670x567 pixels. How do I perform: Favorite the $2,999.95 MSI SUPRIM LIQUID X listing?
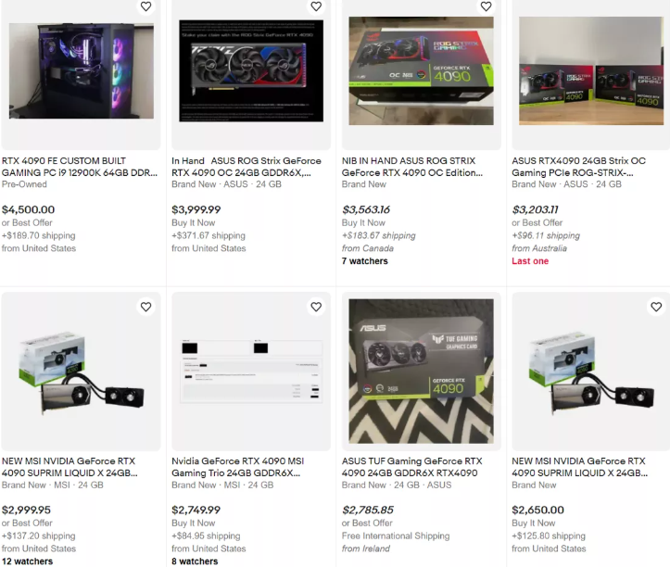click(x=146, y=307)
